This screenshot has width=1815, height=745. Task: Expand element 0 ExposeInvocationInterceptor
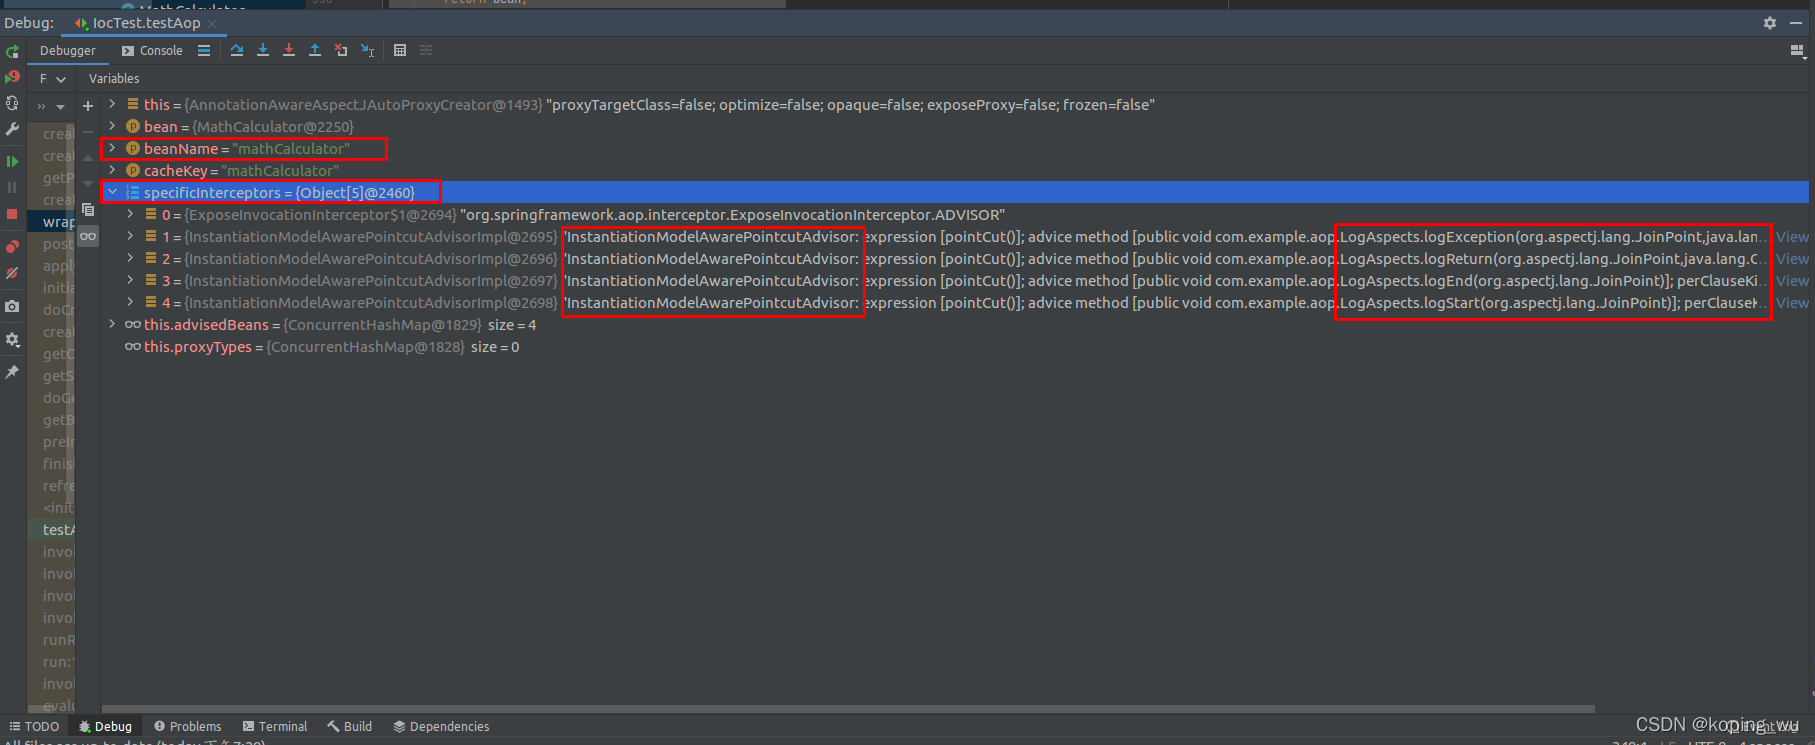(x=130, y=214)
